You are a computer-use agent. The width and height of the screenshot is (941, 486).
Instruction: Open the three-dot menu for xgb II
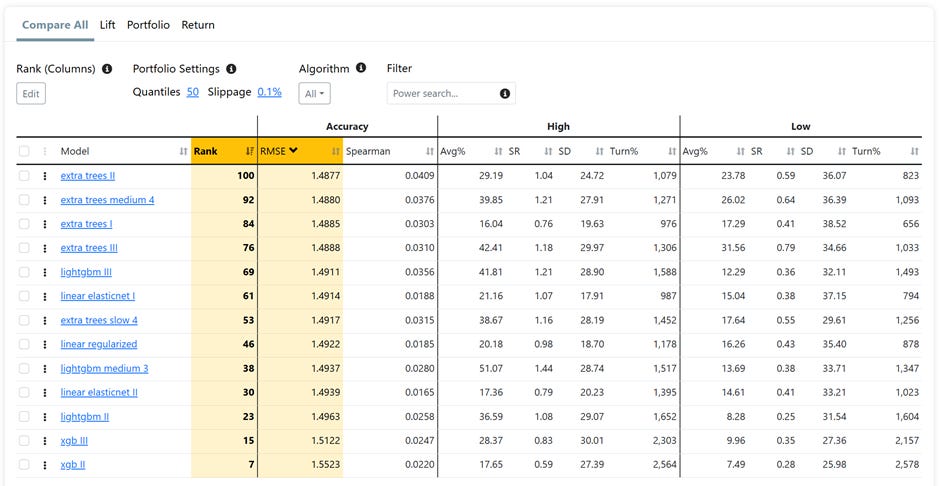[x=44, y=465]
